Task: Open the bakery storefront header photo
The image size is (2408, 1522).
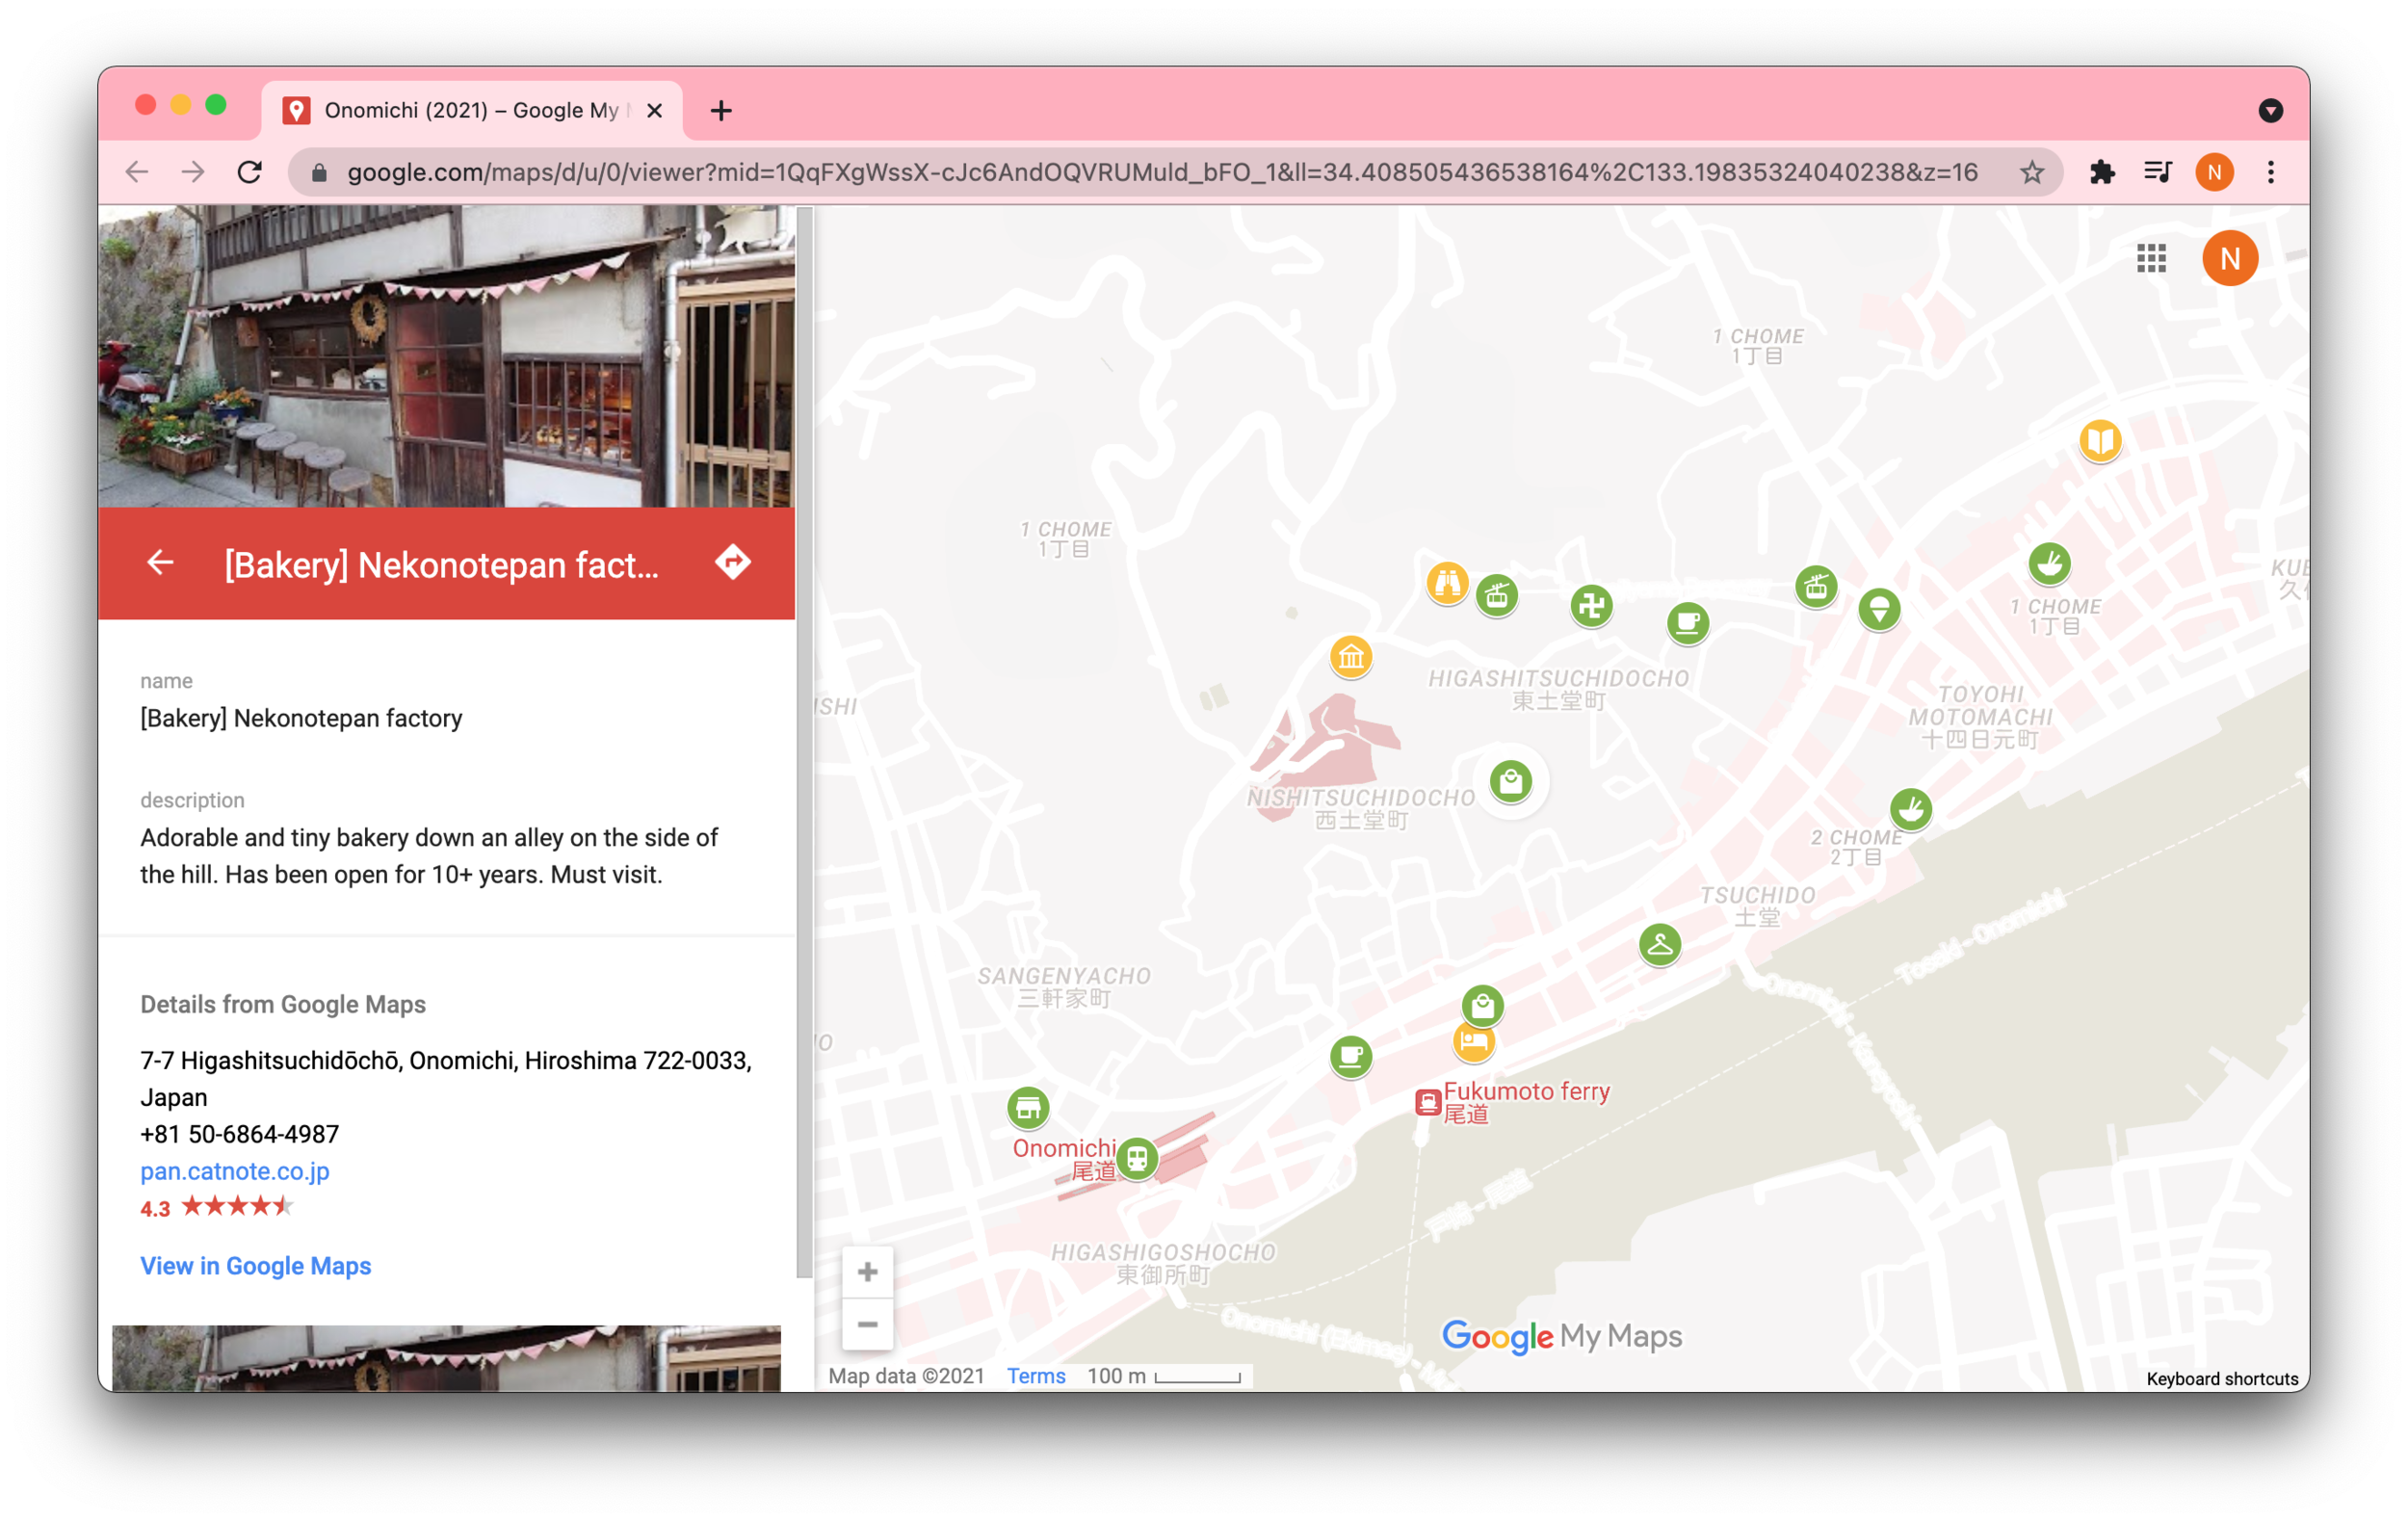Action: (446, 356)
